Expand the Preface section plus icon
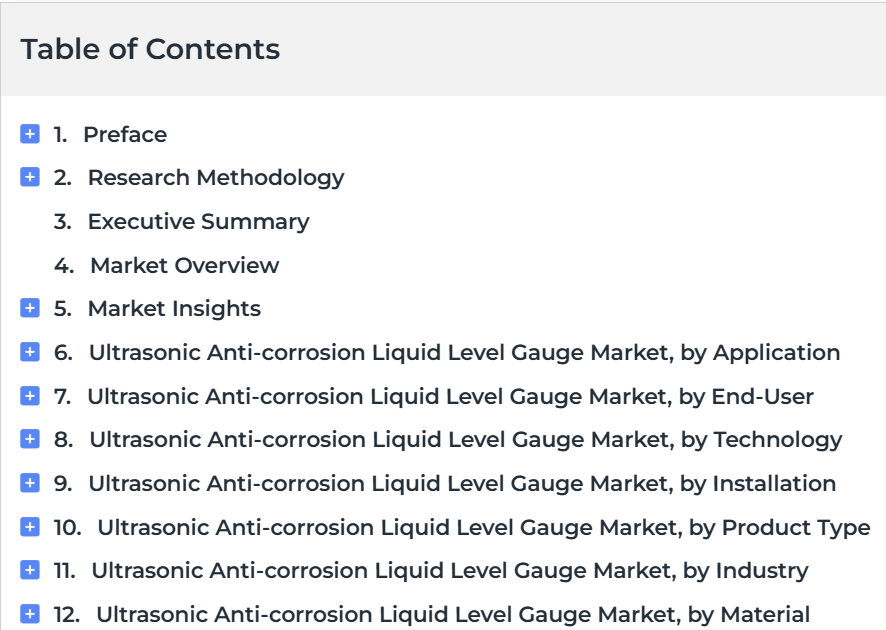Viewport: 886px width, 630px height. (x=30, y=134)
